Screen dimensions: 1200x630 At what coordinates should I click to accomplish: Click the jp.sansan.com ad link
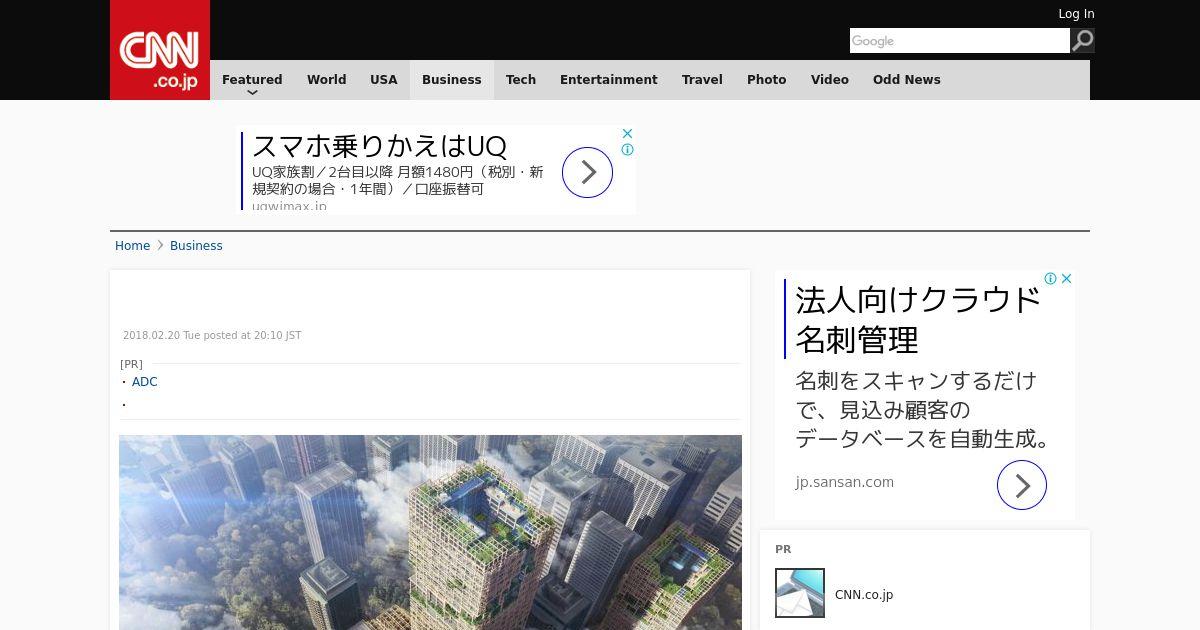coord(845,482)
